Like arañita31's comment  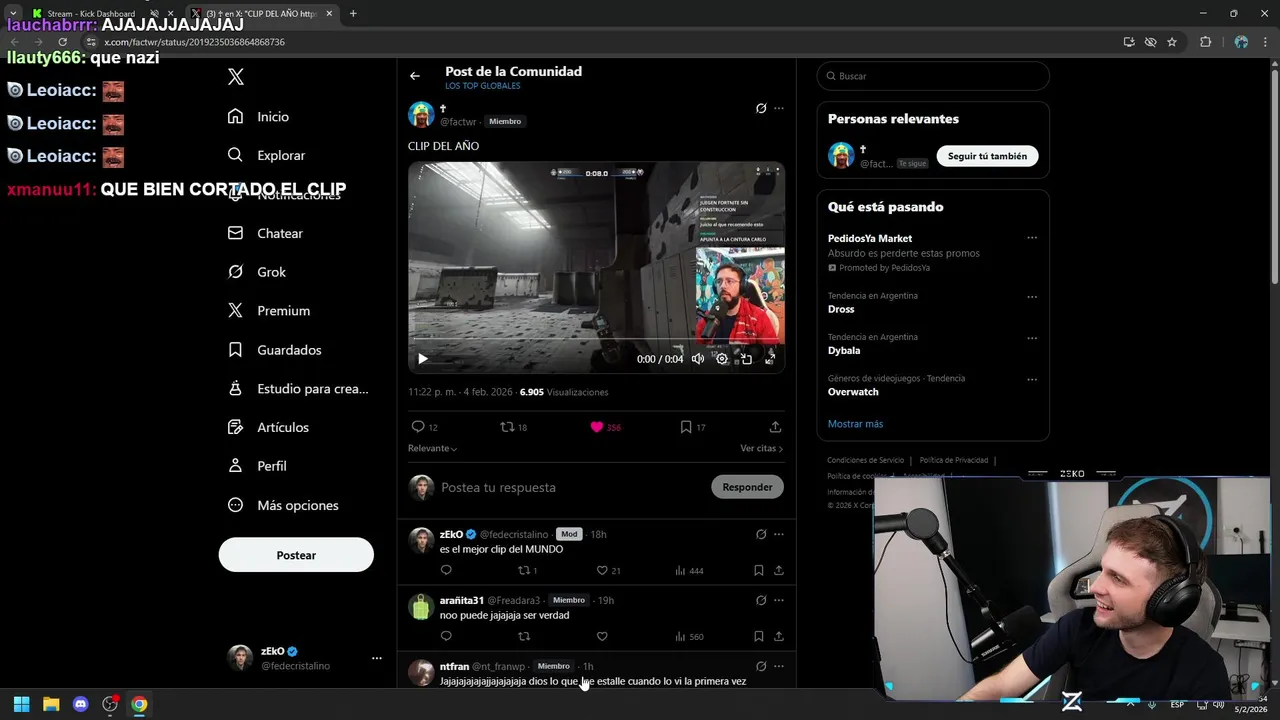point(602,636)
